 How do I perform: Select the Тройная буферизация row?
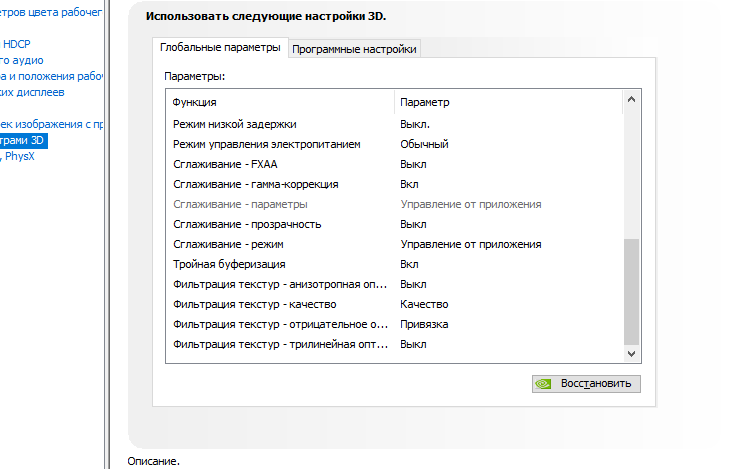pyautogui.click(x=394, y=265)
